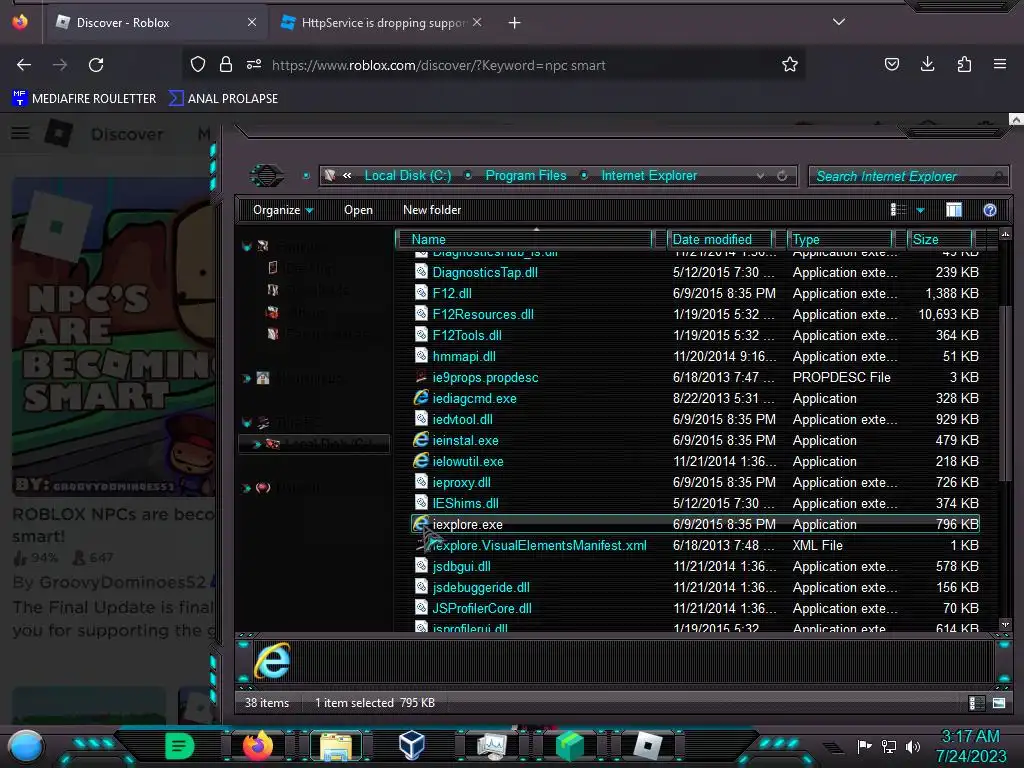Open the Roblox side navigation hamburger menu
The height and width of the screenshot is (768, 1024).
20,133
